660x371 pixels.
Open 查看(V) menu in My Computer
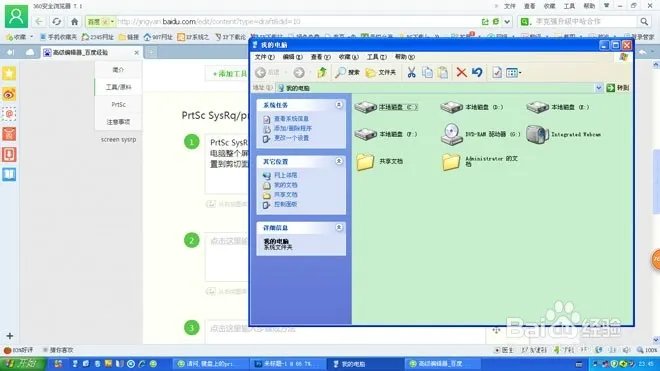320,57
